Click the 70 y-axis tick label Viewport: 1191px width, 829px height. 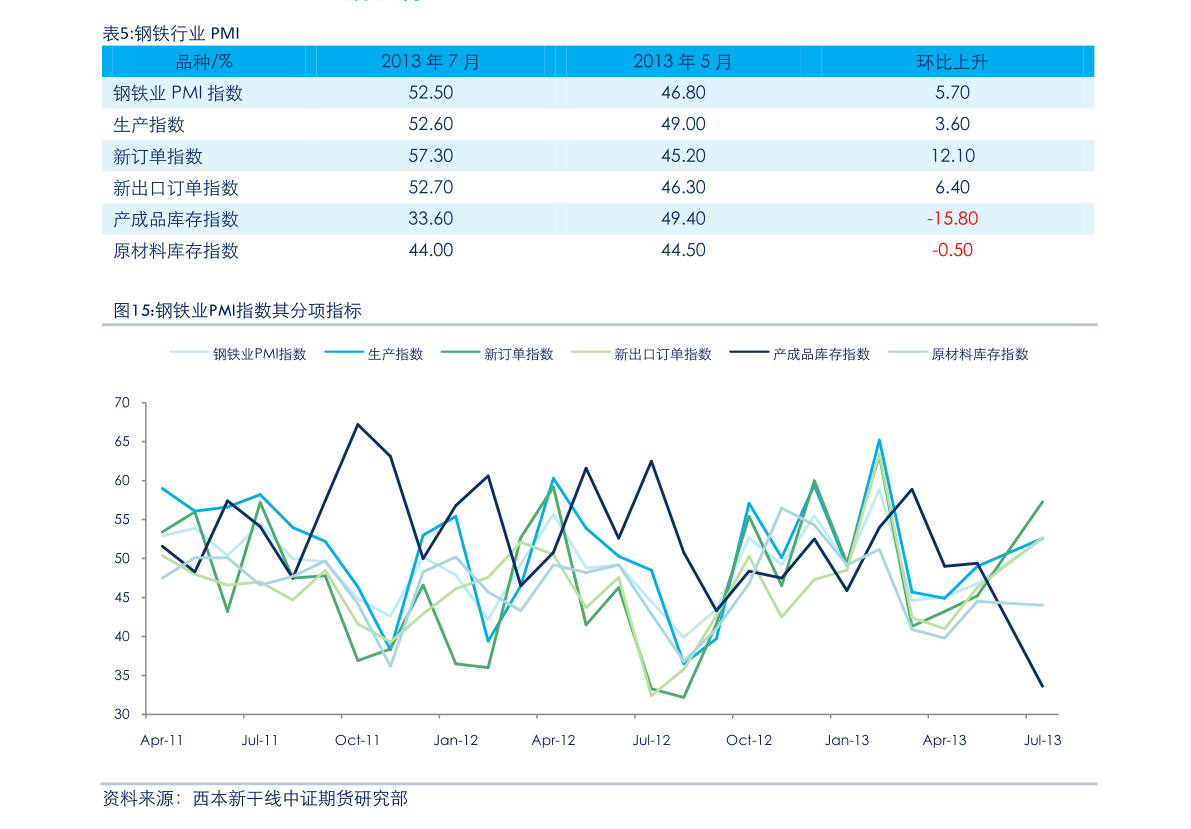pos(122,403)
